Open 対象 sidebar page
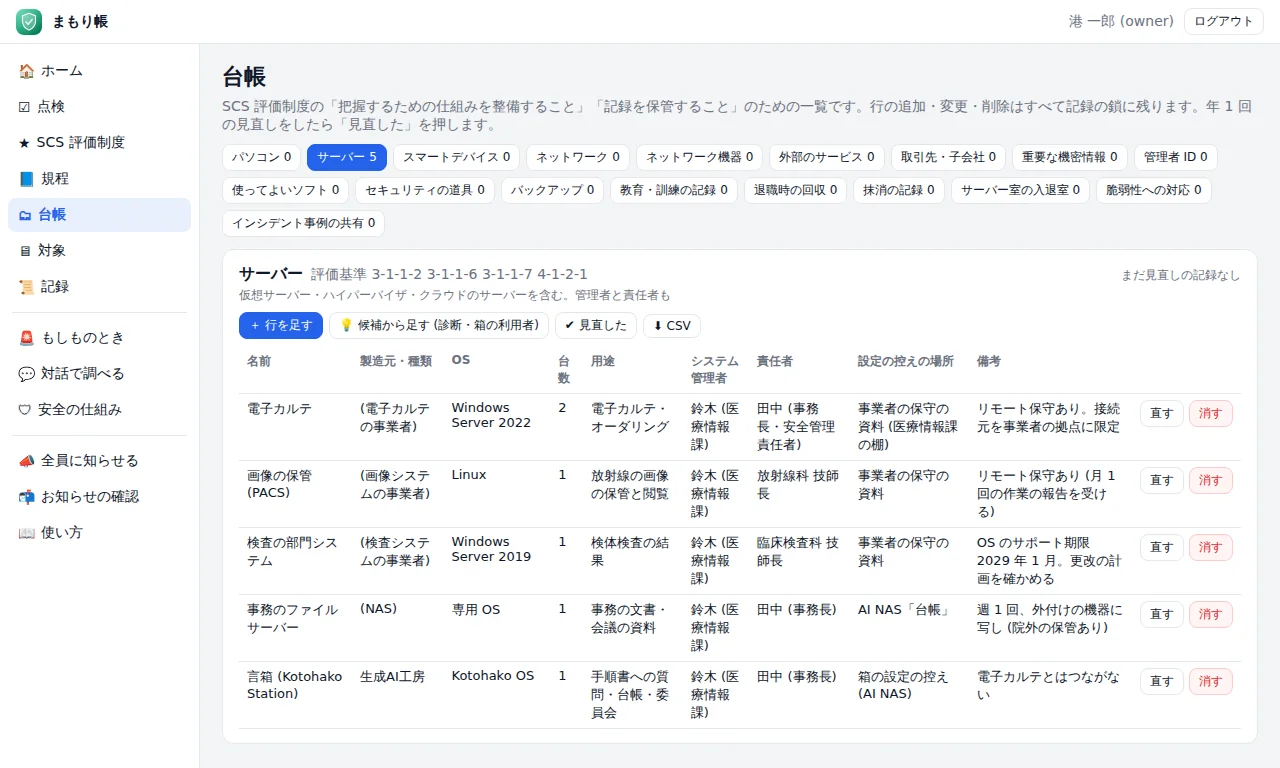This screenshot has width=1280, height=768. 99,251
